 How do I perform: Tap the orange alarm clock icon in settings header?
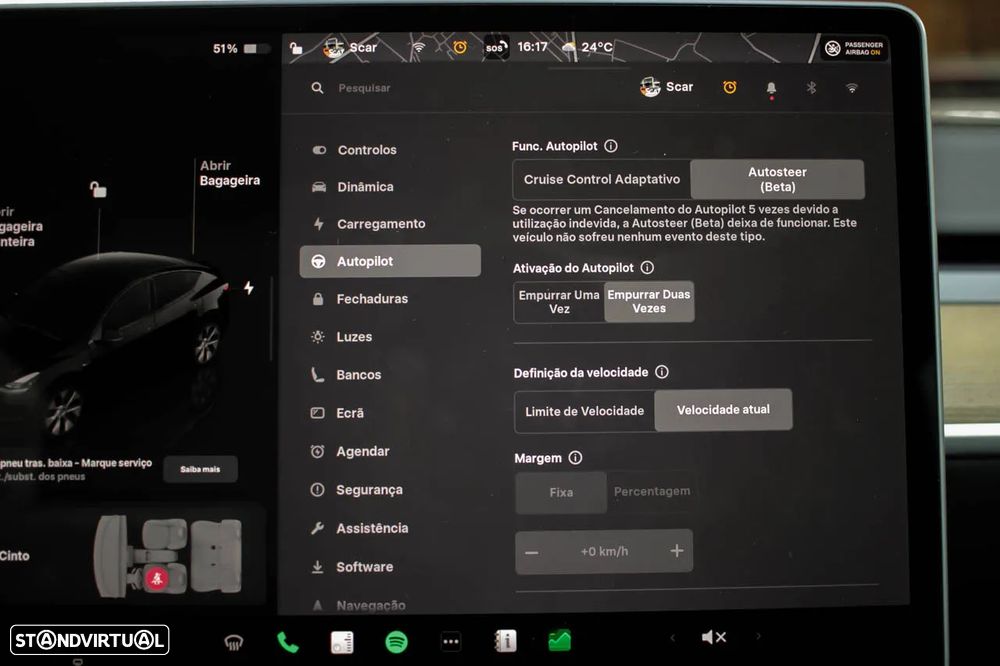(730, 87)
